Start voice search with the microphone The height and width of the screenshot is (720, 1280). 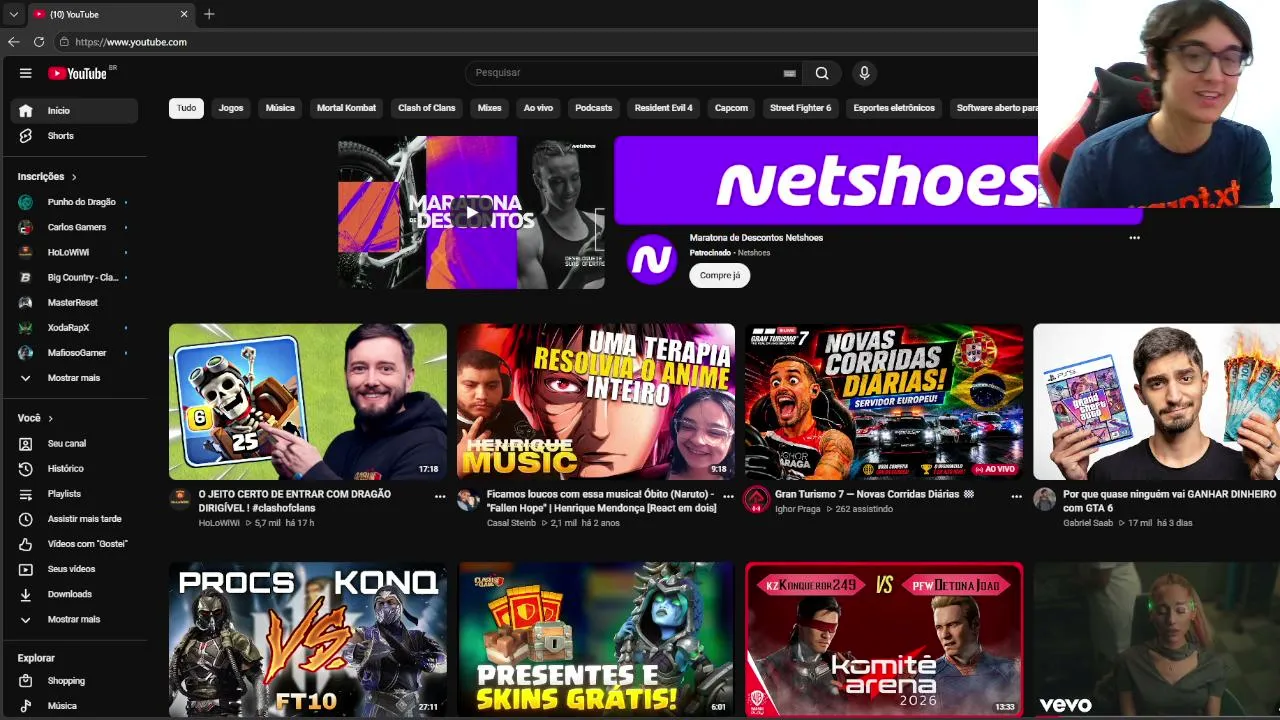865,73
